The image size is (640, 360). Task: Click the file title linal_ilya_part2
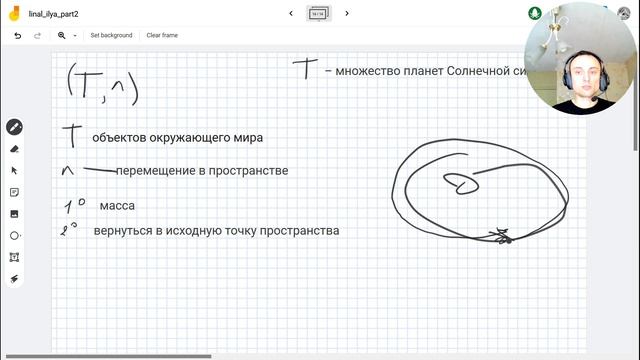[53, 14]
